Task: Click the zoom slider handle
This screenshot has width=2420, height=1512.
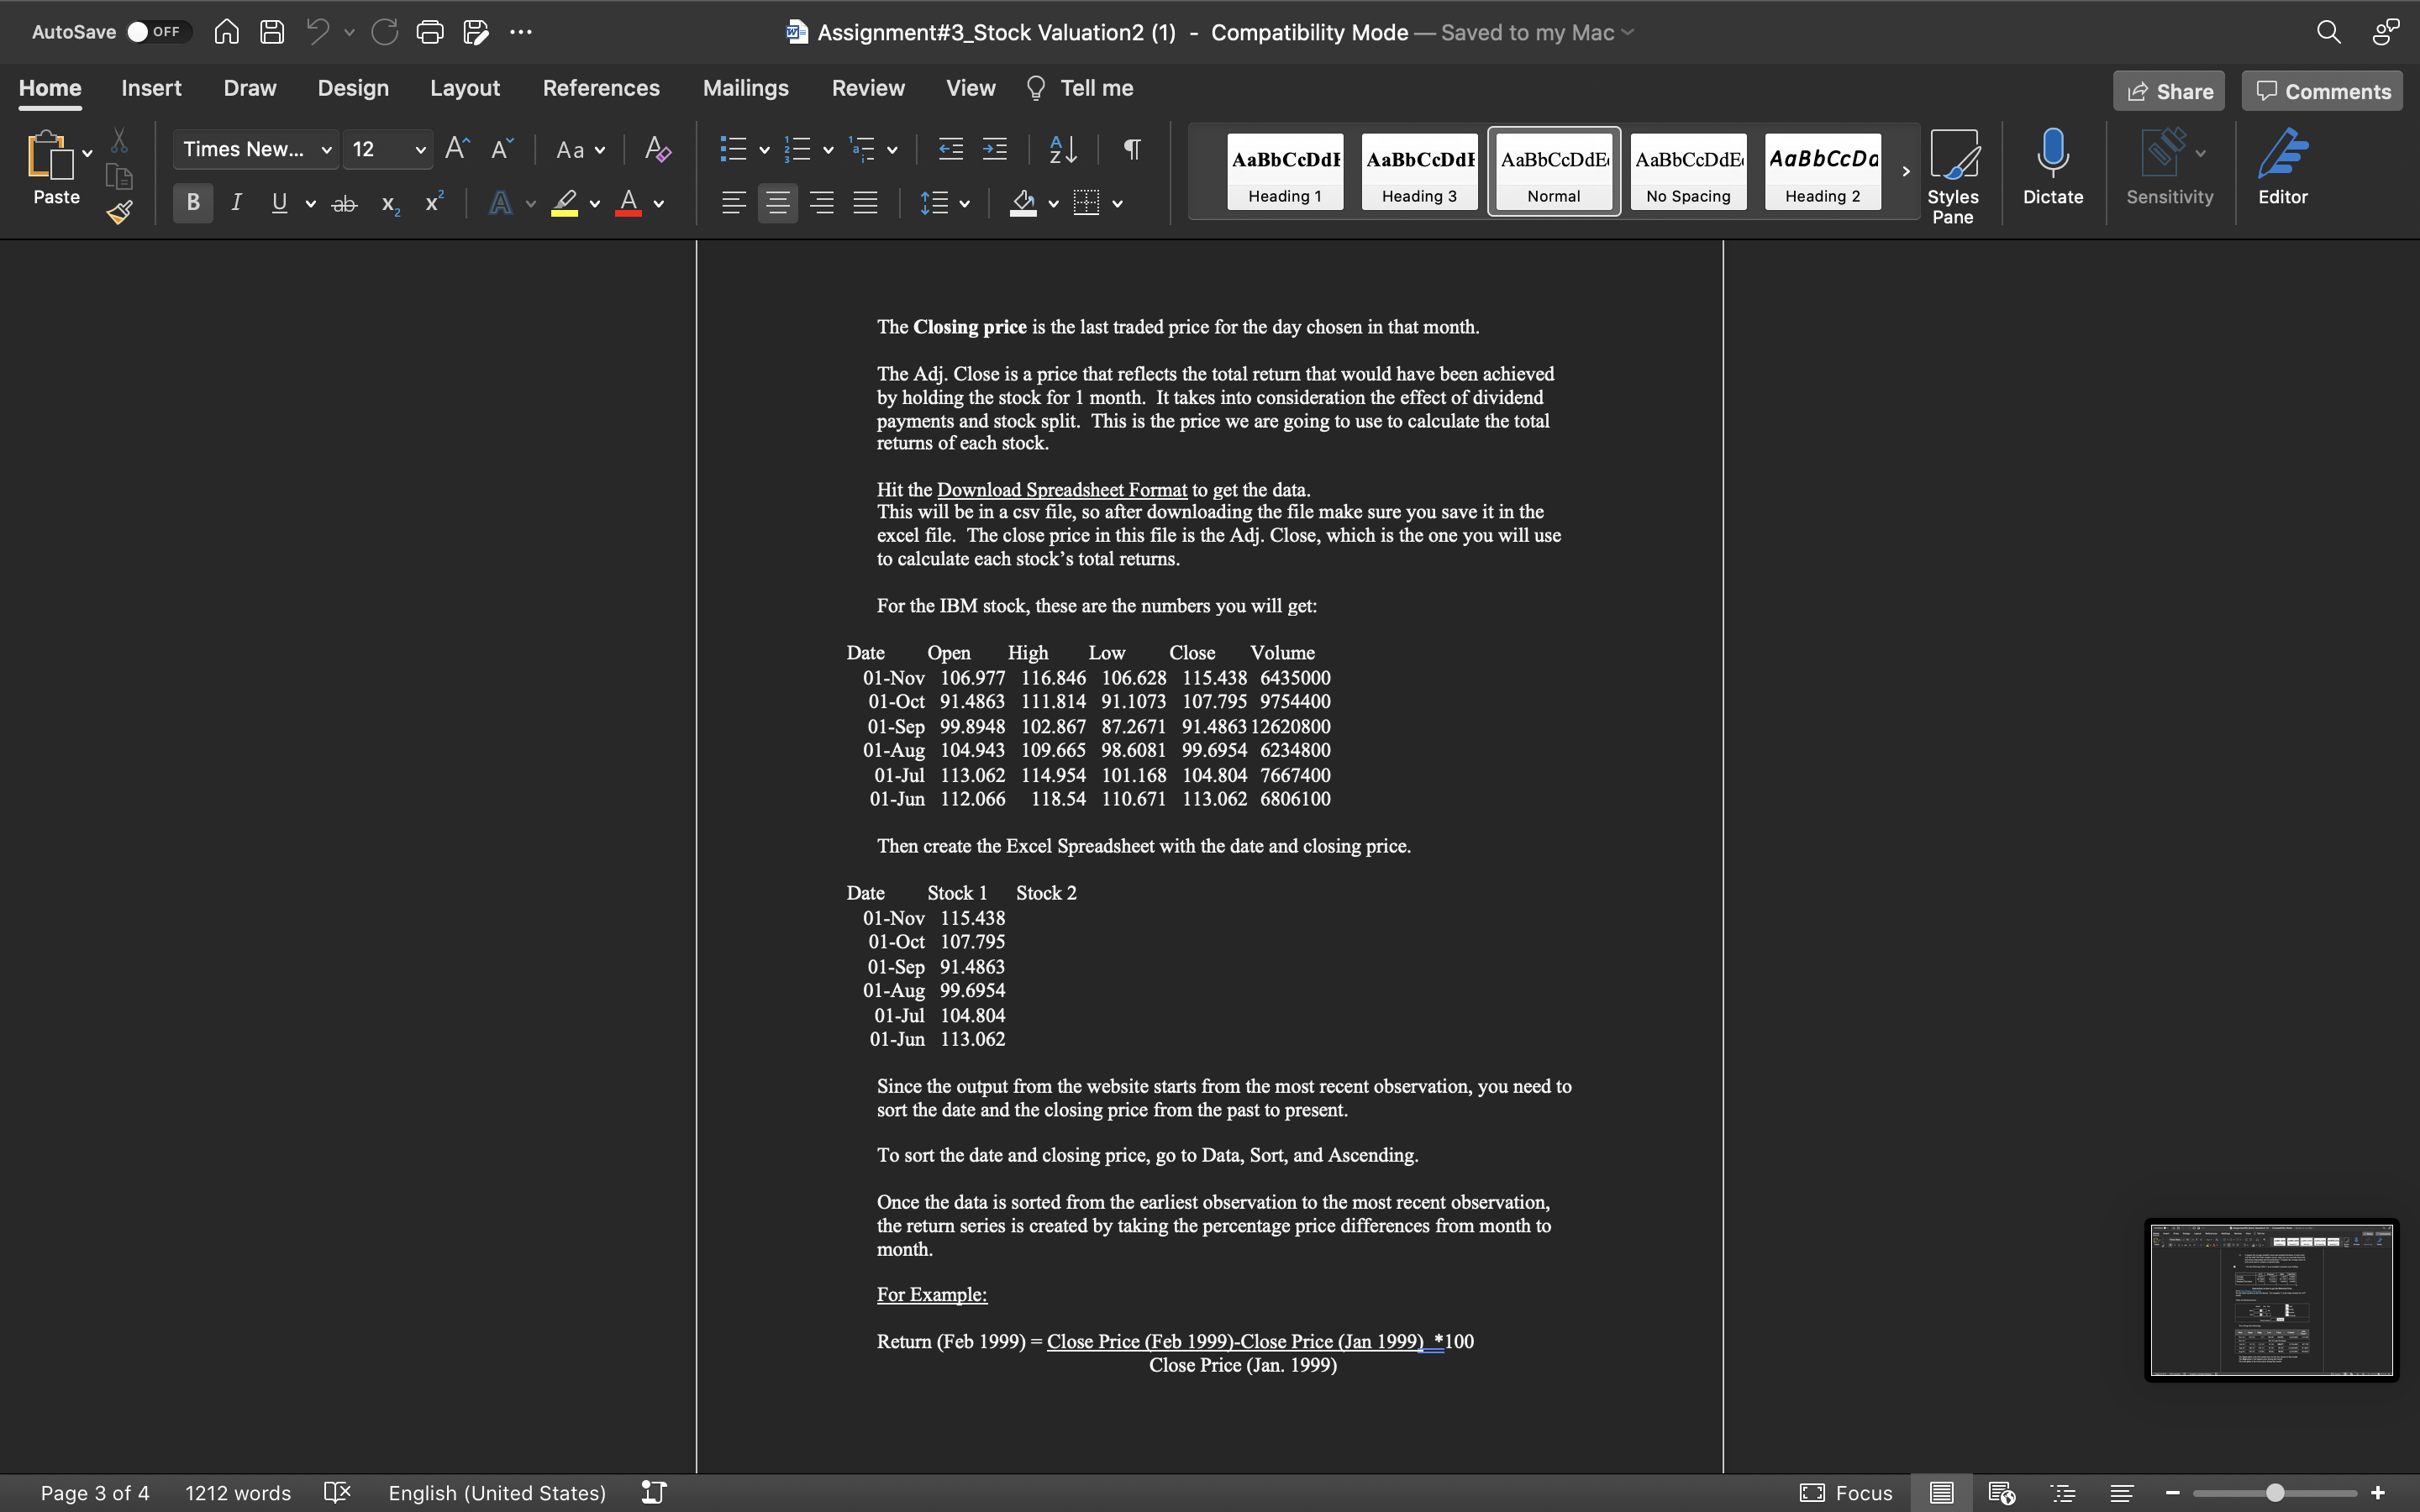Action: pos(2274,1493)
